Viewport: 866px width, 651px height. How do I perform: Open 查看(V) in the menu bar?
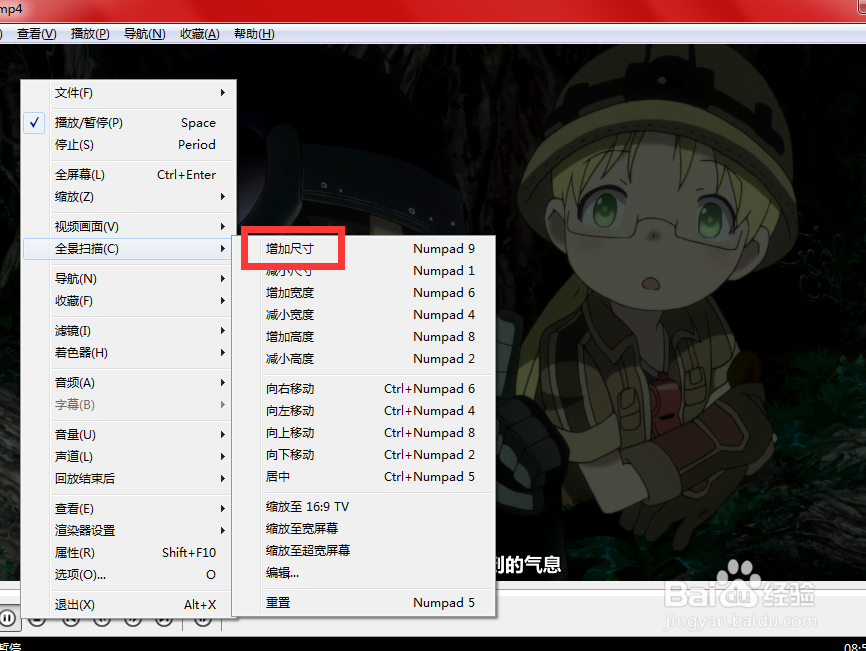pos(36,34)
